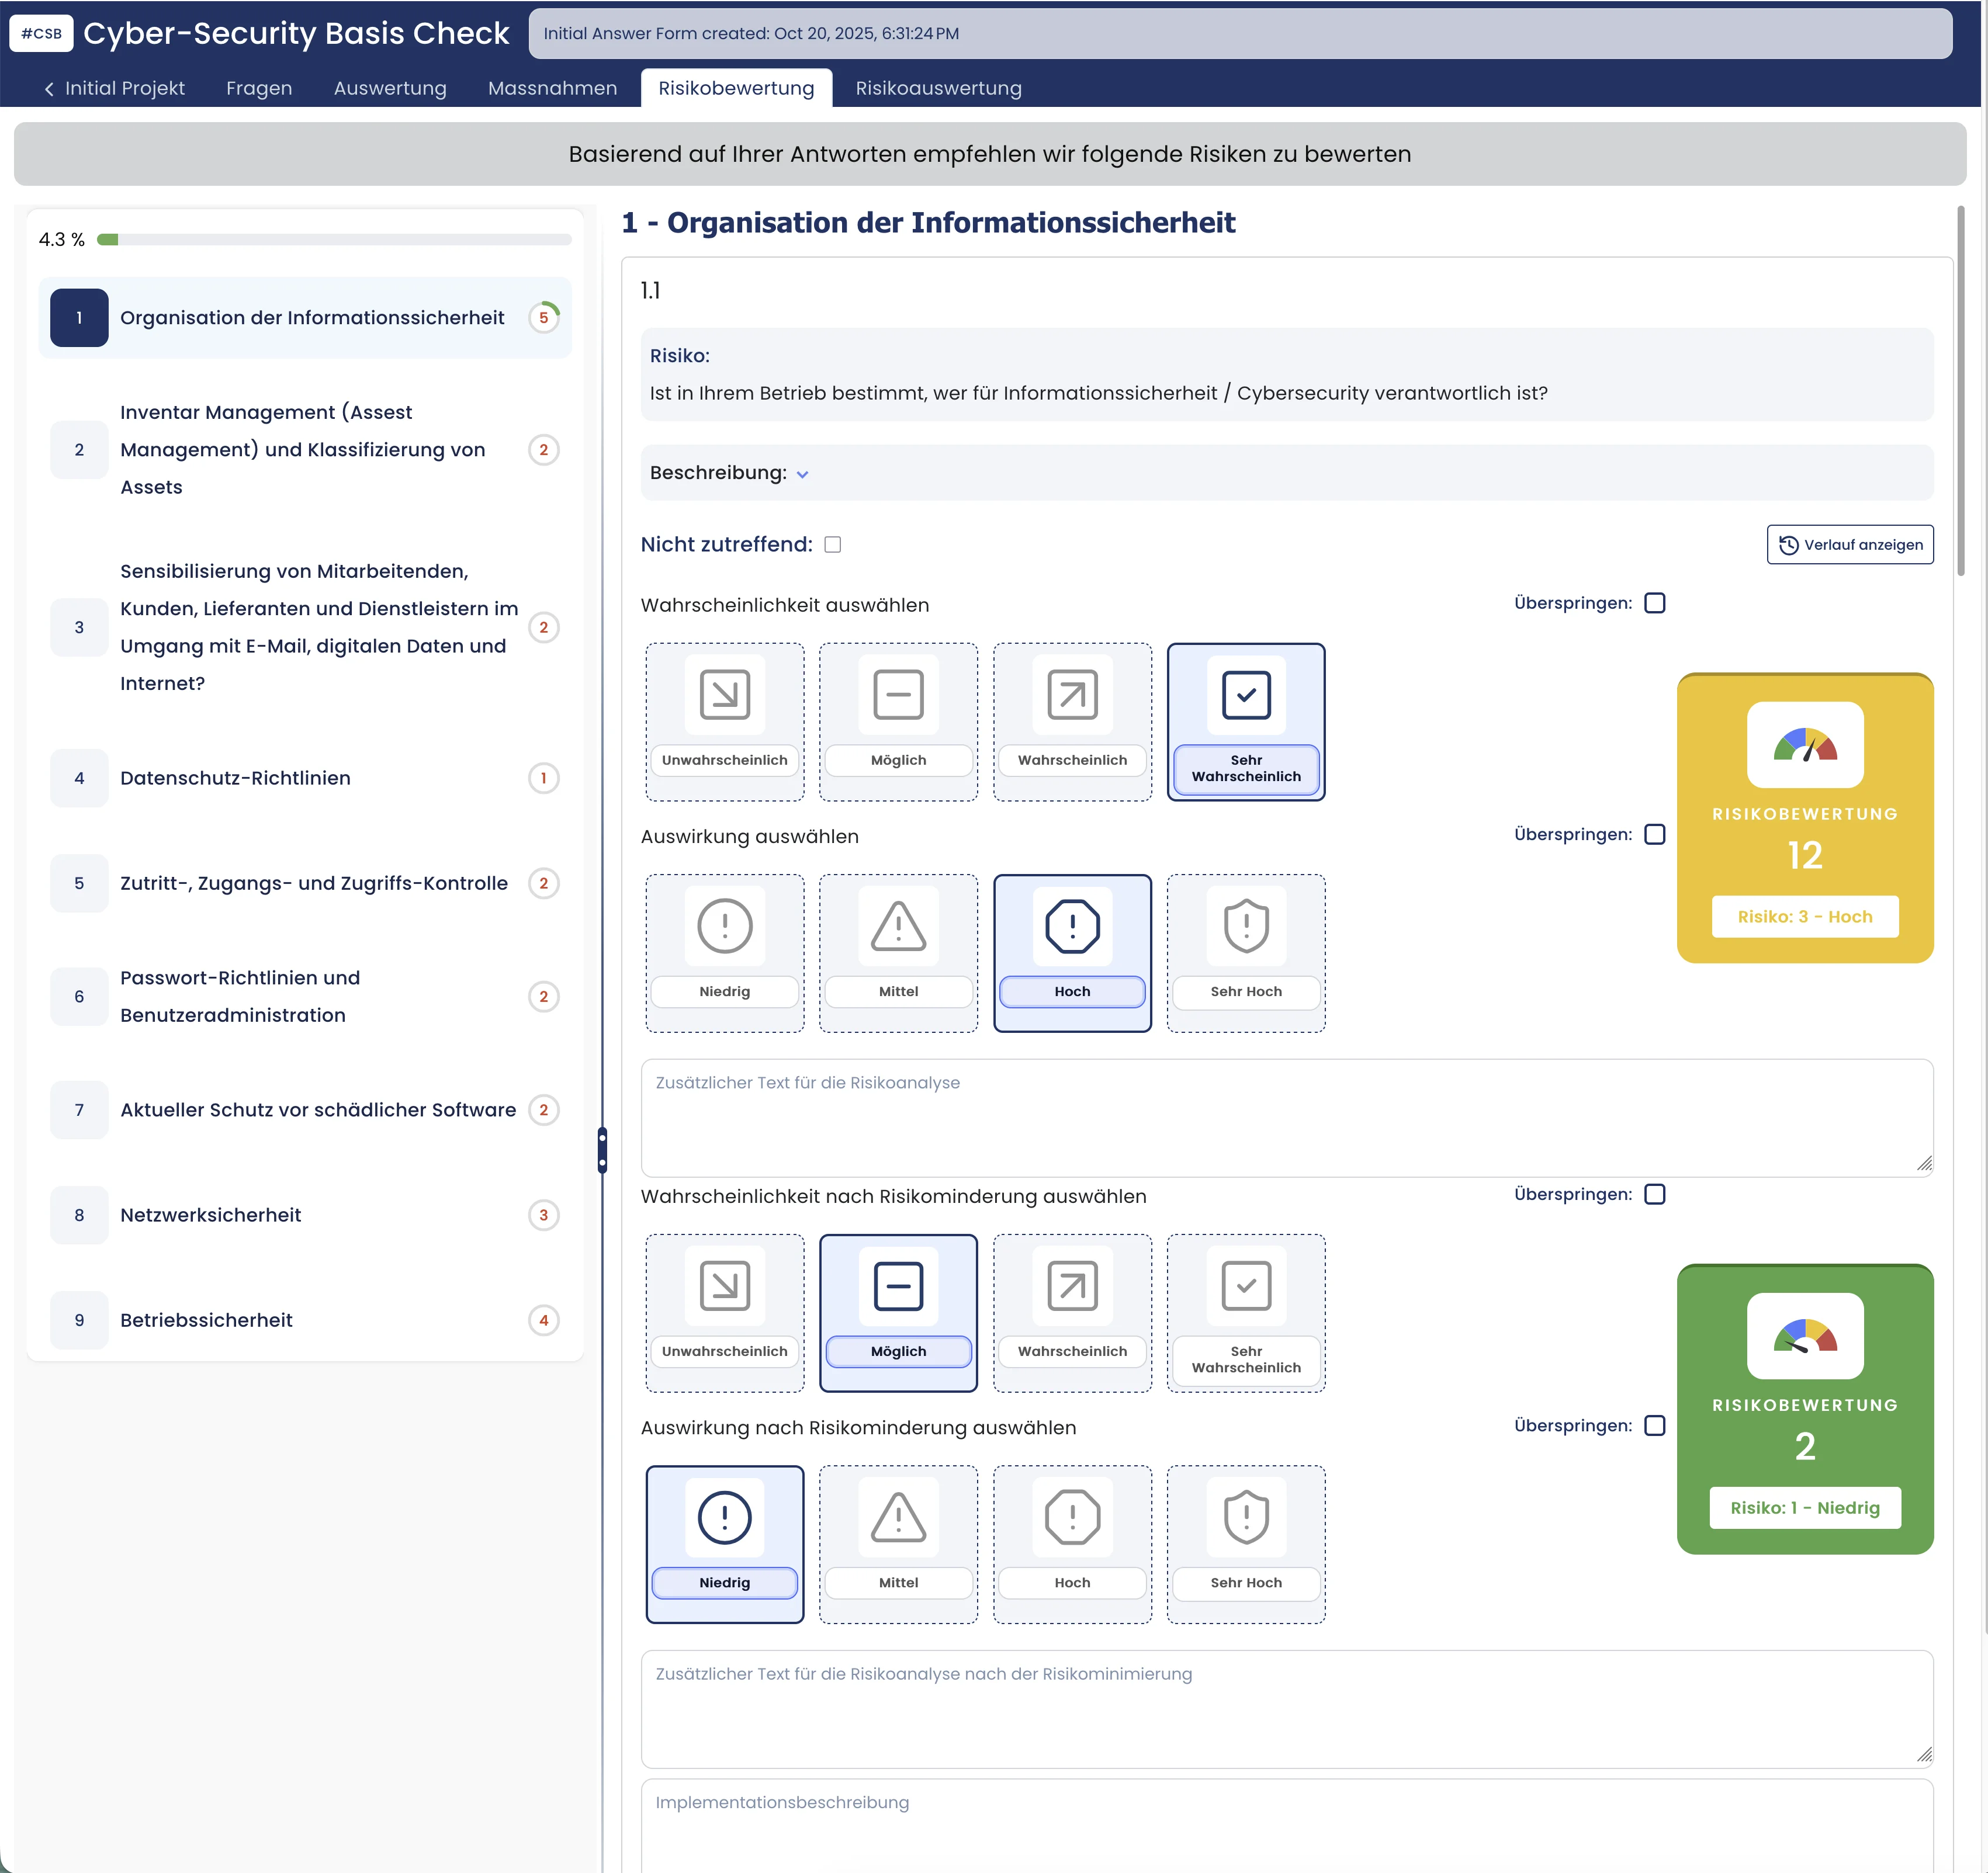Viewport: 1988px width, 1873px height.
Task: Choose Niedrig circle icon under Auswirkung auswählen
Action: [724, 926]
